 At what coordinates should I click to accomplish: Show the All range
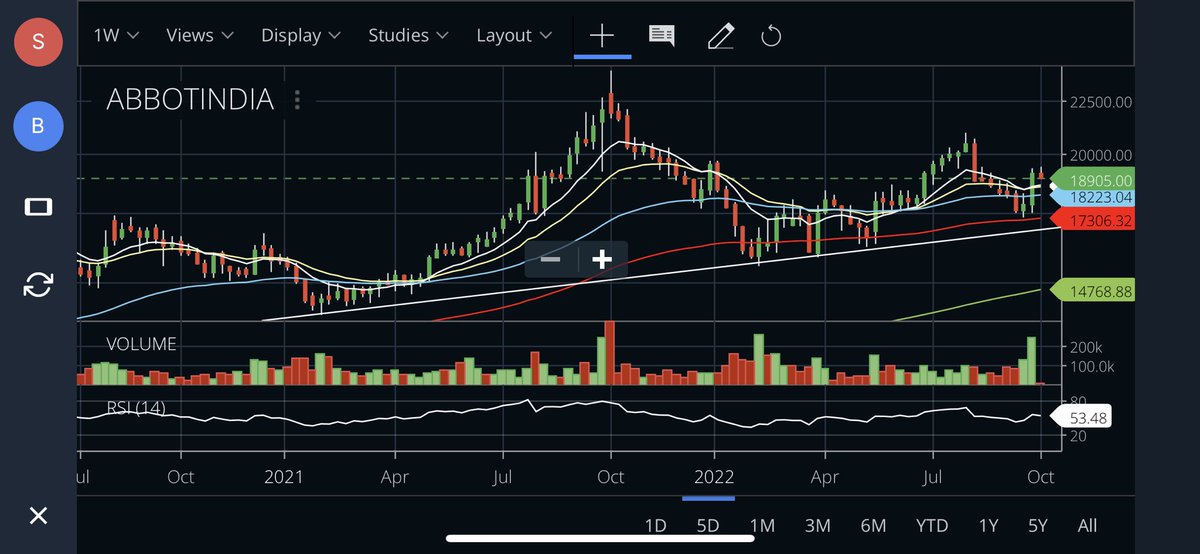tap(1087, 525)
